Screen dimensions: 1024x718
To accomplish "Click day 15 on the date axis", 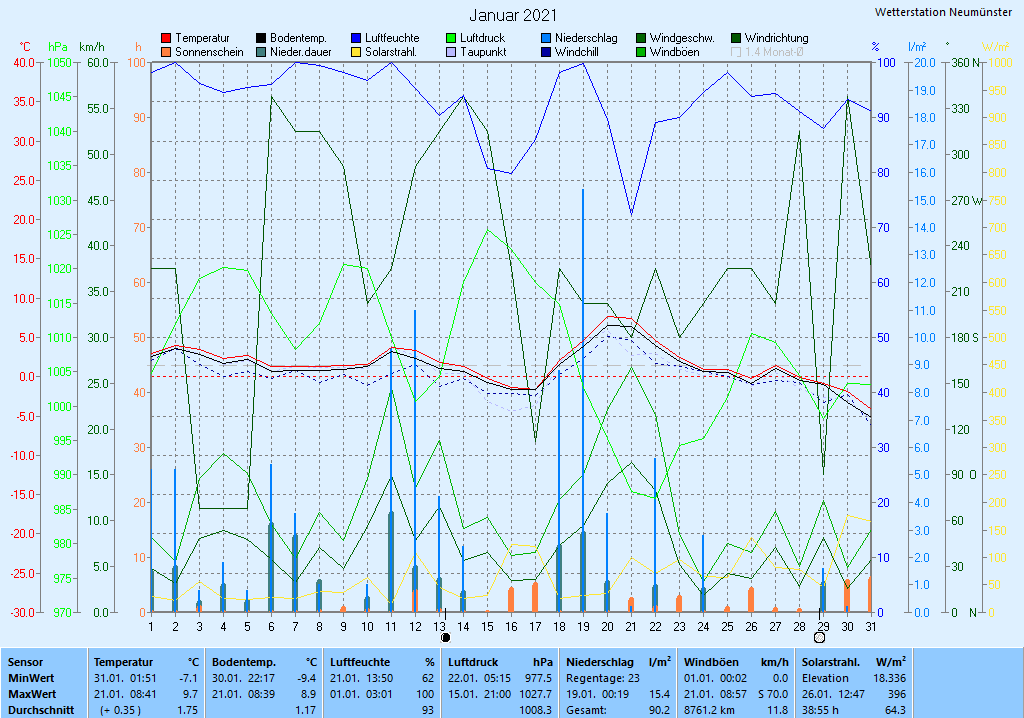I will 487,627.
